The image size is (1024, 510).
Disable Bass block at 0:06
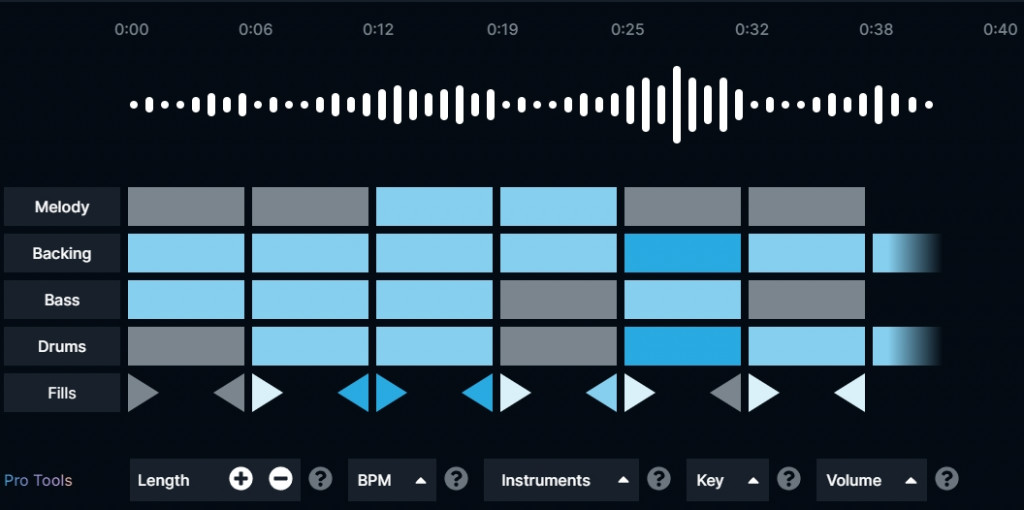pyautogui.click(x=310, y=300)
